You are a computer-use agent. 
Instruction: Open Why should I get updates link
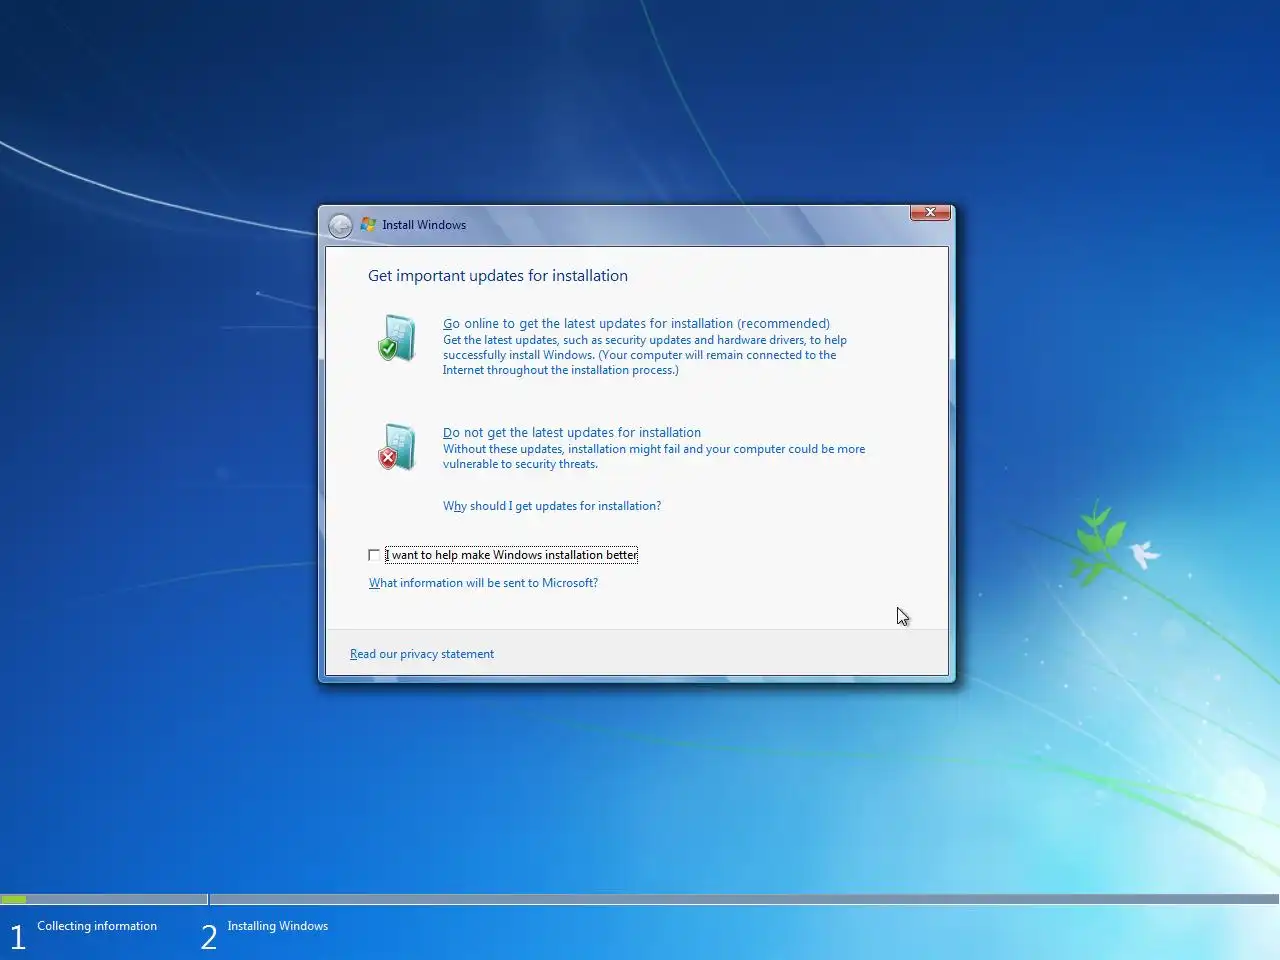tap(552, 506)
